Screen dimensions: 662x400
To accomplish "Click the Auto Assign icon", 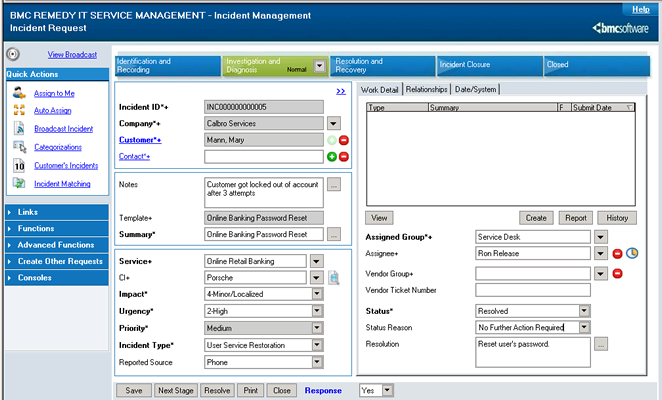I will tap(19, 110).
